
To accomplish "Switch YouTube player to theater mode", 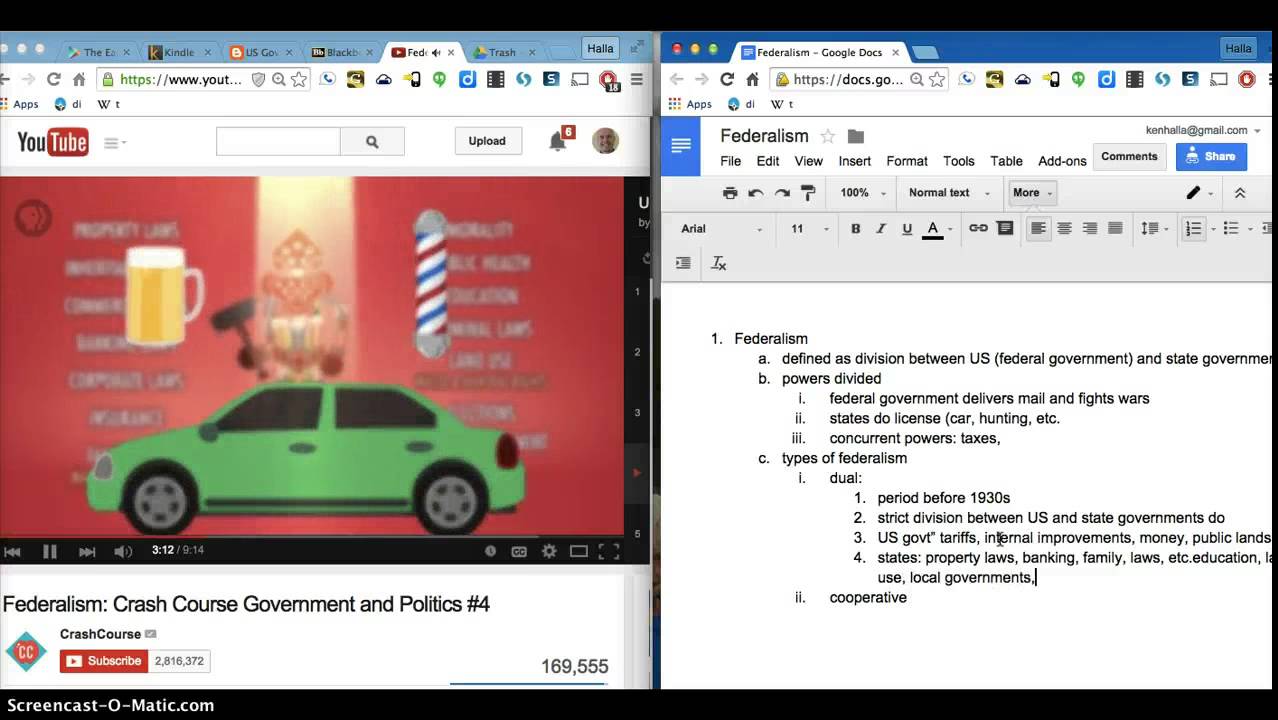I will 578,551.
